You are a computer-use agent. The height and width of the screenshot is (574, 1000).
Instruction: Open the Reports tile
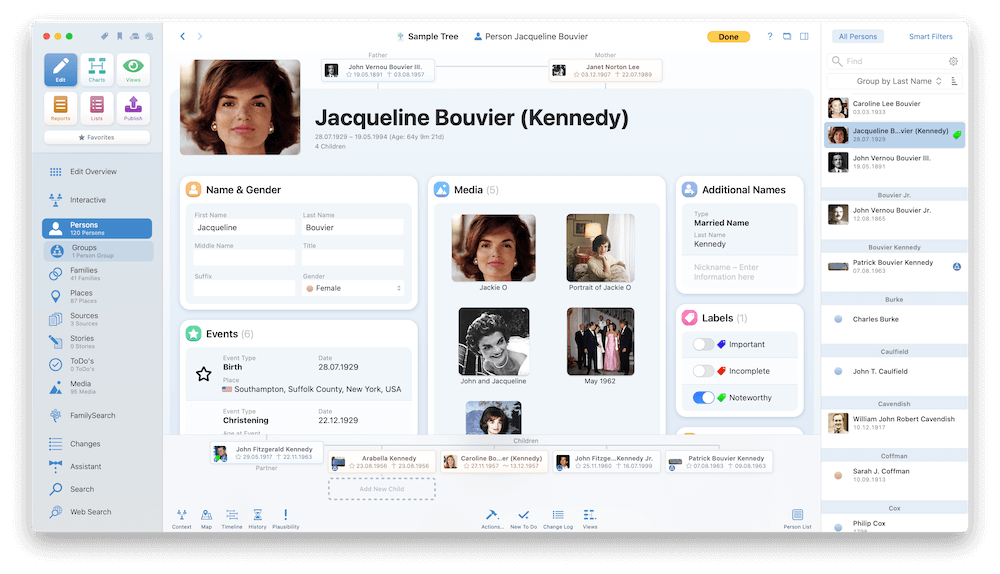[61, 108]
